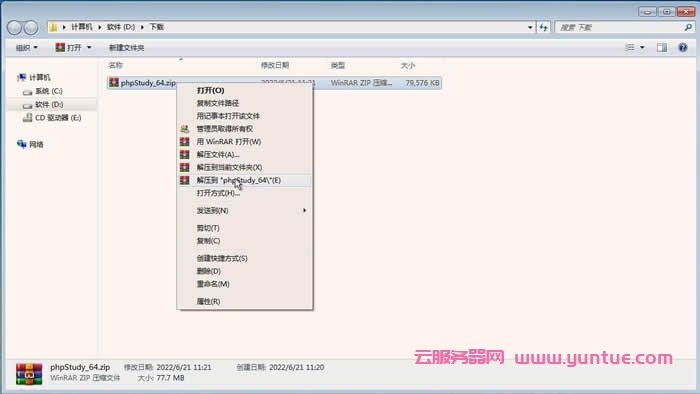Click breadcrumb arrow after 软件 (D:)
This screenshot has width=700, height=394.
[x=142, y=27]
